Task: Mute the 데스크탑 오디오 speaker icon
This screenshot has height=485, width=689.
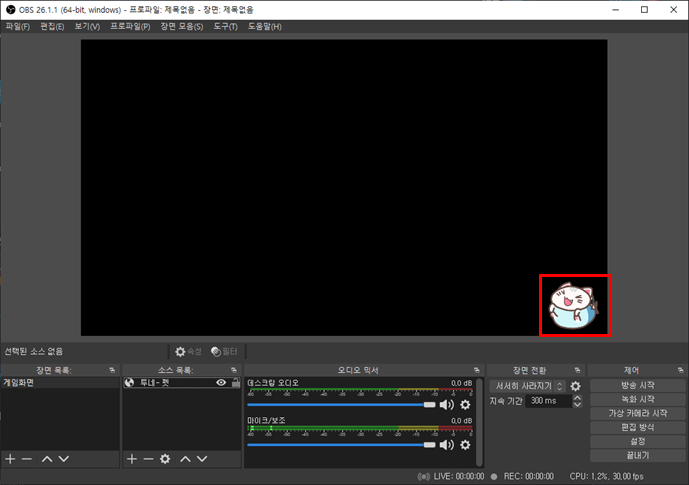Action: click(x=447, y=405)
